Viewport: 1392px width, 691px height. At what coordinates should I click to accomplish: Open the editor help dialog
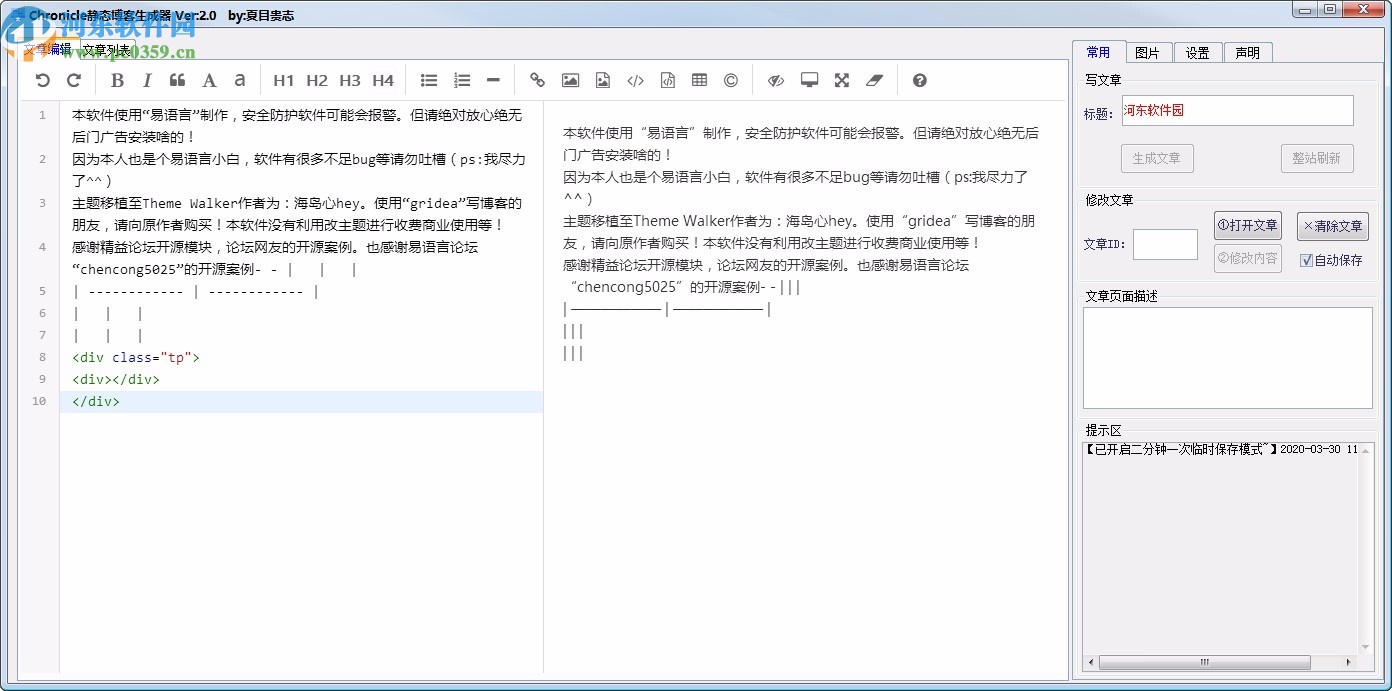click(x=920, y=80)
